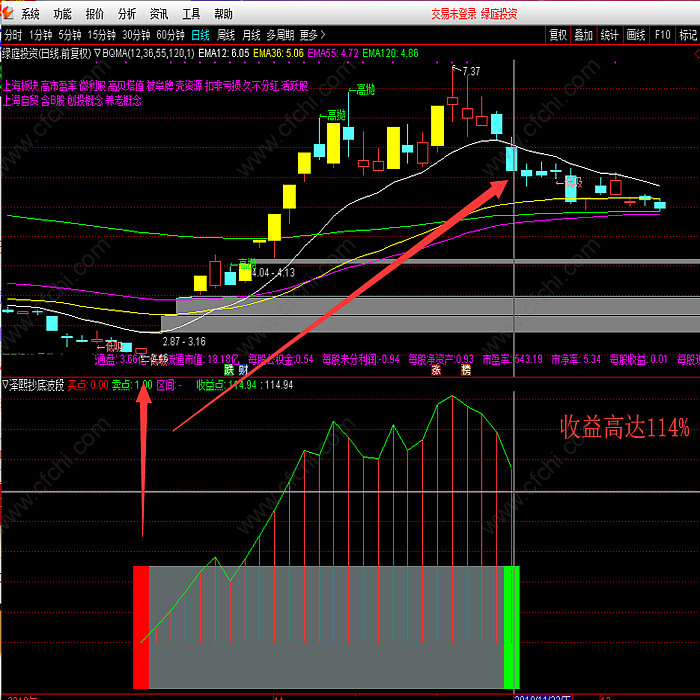Click the 卖点: 1.00 indicator value
The height and width of the screenshot is (700, 700).
click(132, 385)
